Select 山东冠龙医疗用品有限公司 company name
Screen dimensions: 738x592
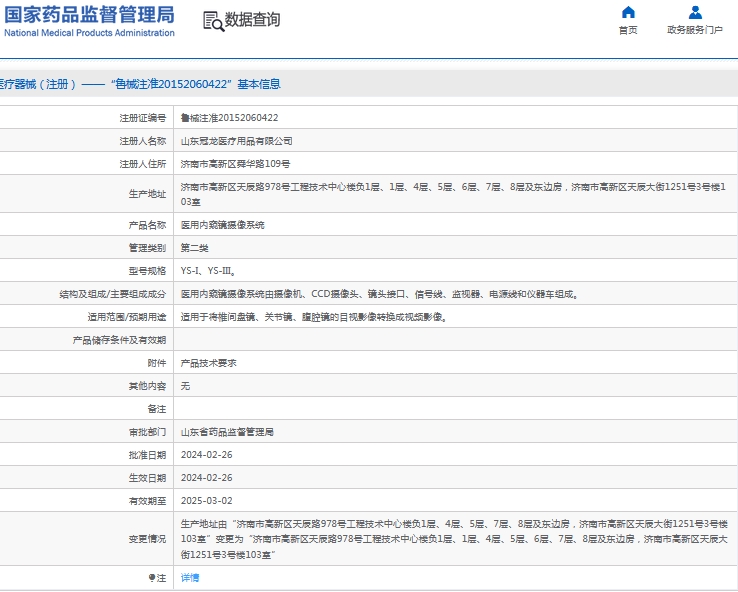coord(236,141)
